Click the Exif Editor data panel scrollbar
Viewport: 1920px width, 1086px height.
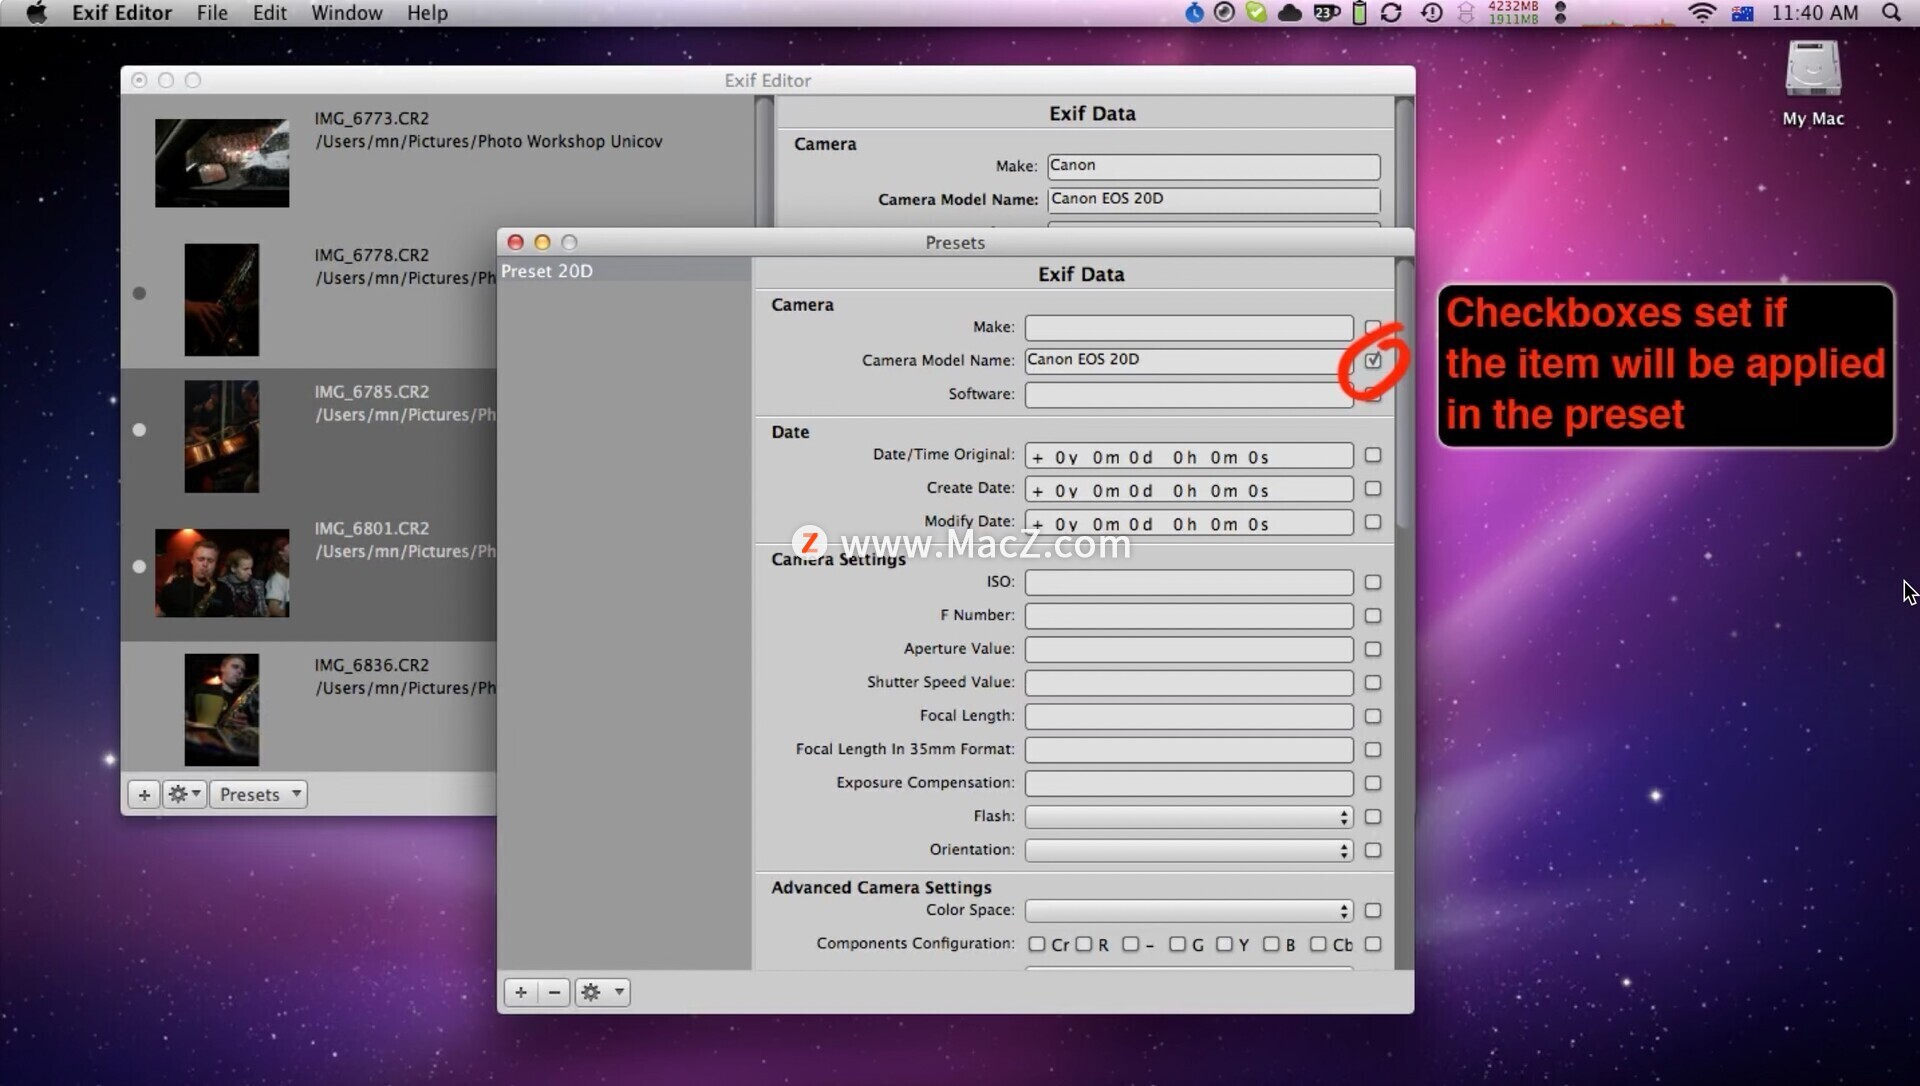1404,163
